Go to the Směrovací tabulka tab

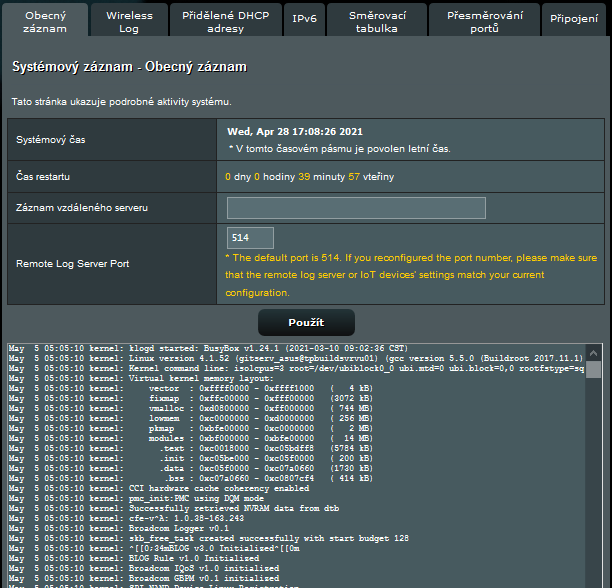pos(376,22)
